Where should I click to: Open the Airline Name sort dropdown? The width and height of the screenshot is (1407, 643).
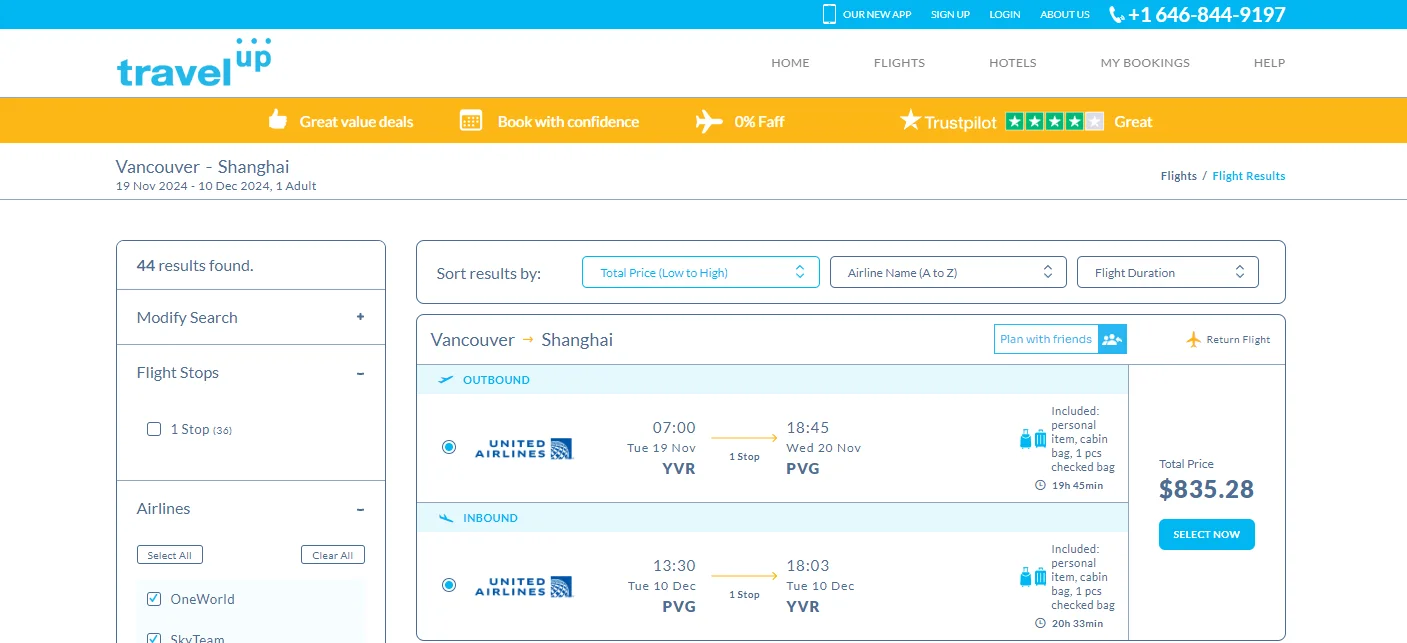tap(949, 272)
